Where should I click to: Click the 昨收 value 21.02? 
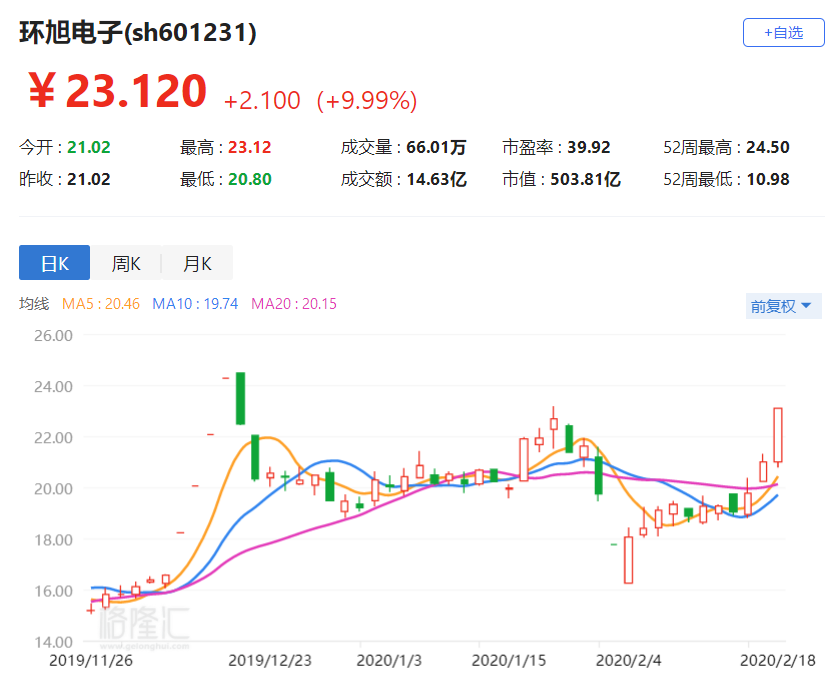pyautogui.click(x=89, y=179)
